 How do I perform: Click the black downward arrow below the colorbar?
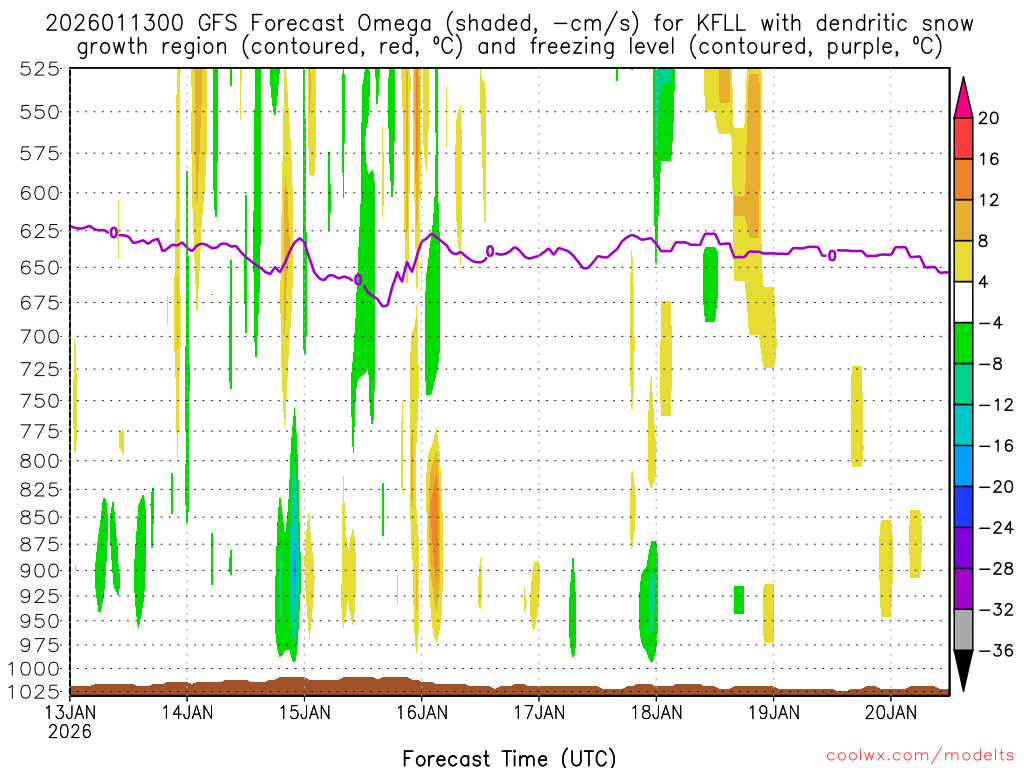[964, 672]
